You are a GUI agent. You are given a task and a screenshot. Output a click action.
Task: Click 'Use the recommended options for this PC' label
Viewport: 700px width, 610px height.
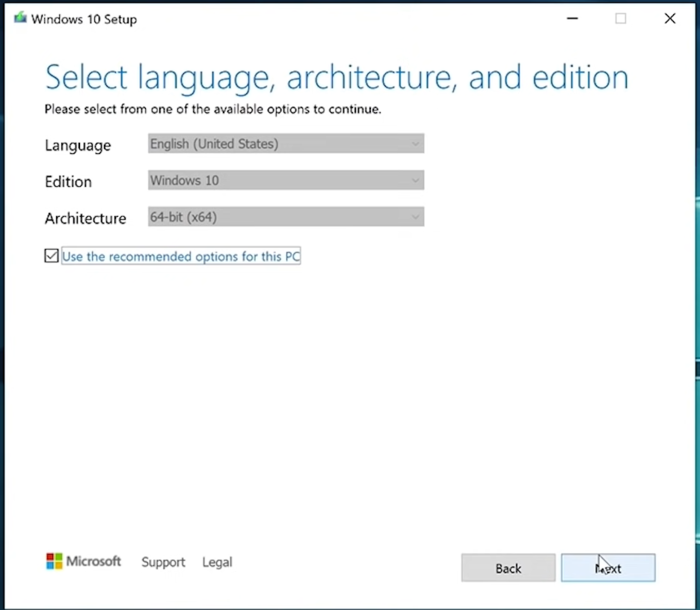181,256
